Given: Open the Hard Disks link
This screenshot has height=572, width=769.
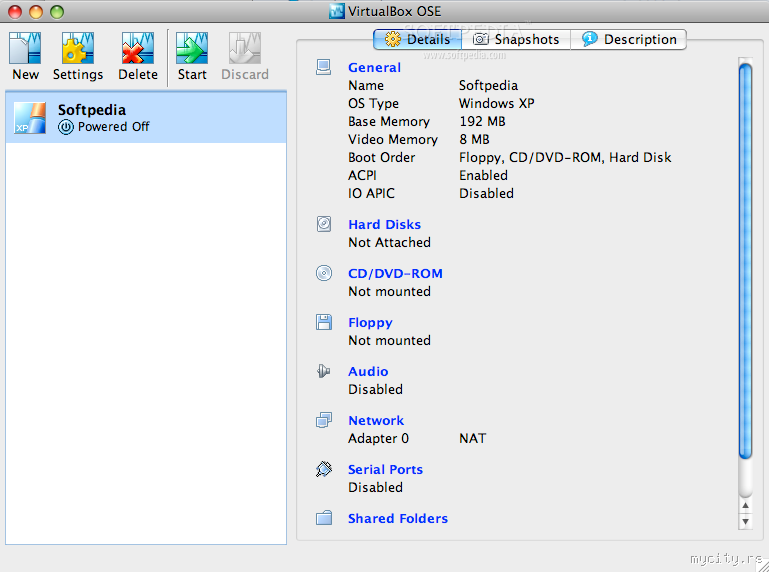Looking at the screenshot, I should pos(384,225).
